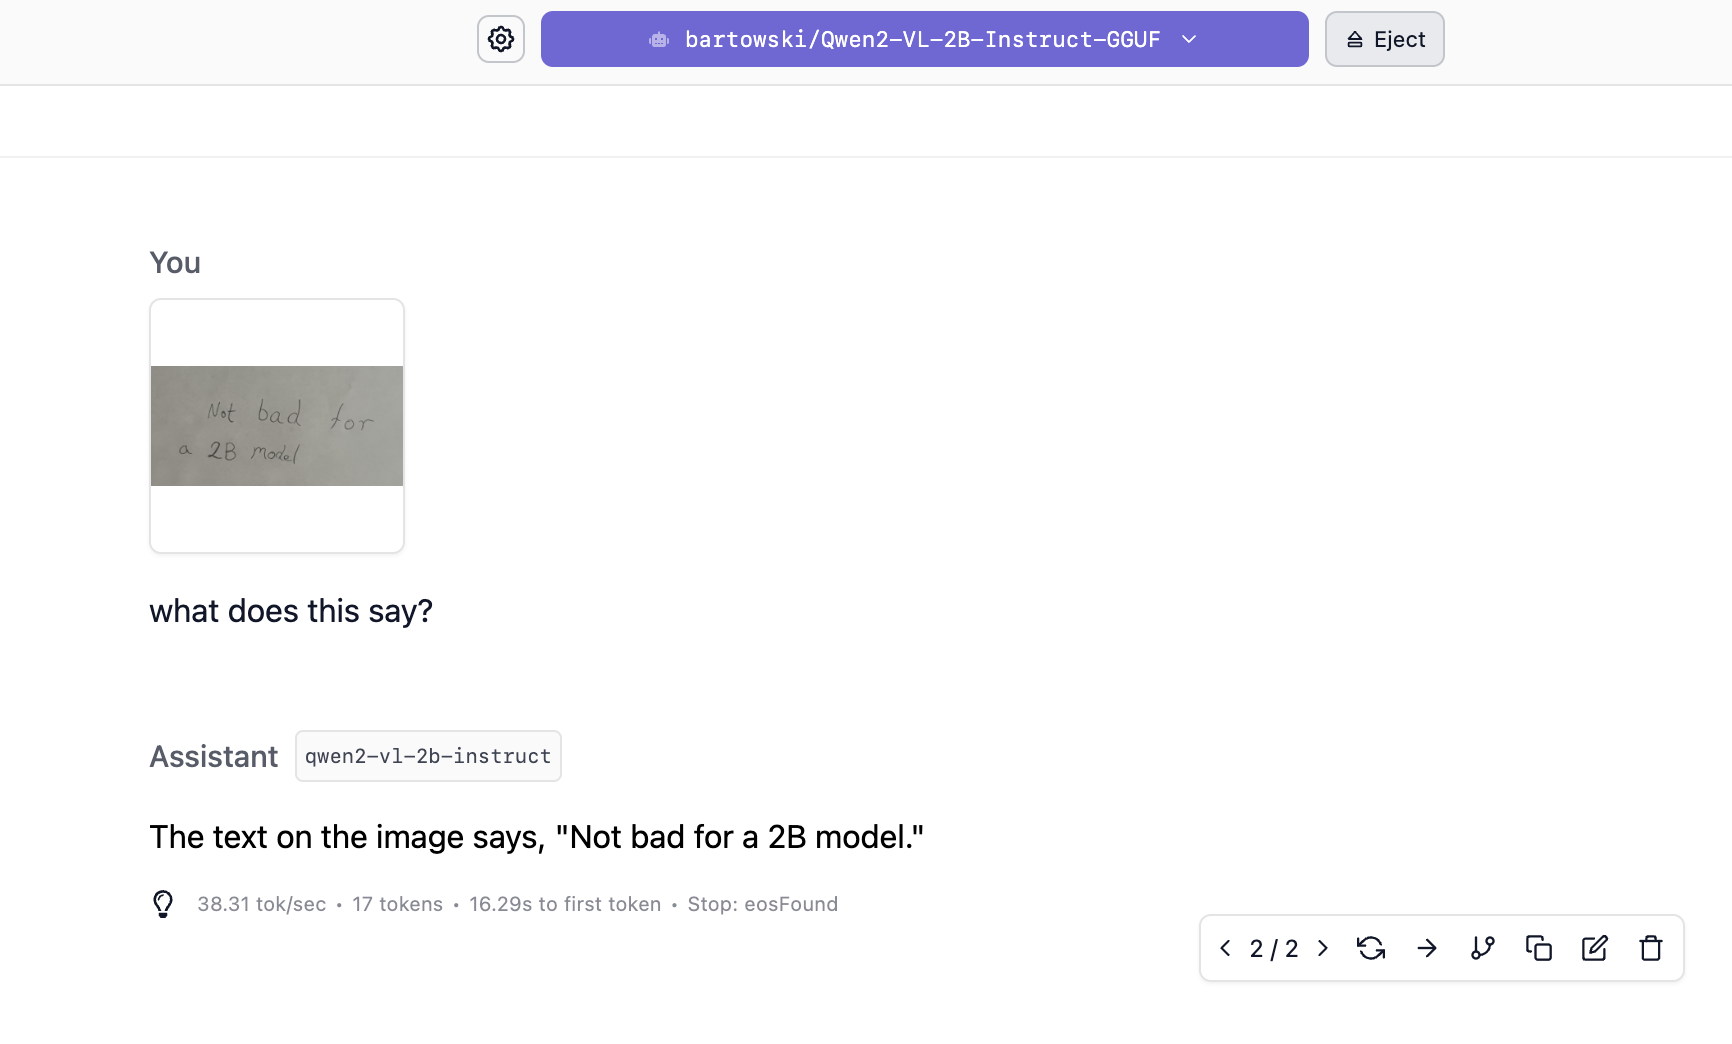This screenshot has height=1044, width=1732.
Task: Go to the previous response variant
Action: tap(1225, 948)
